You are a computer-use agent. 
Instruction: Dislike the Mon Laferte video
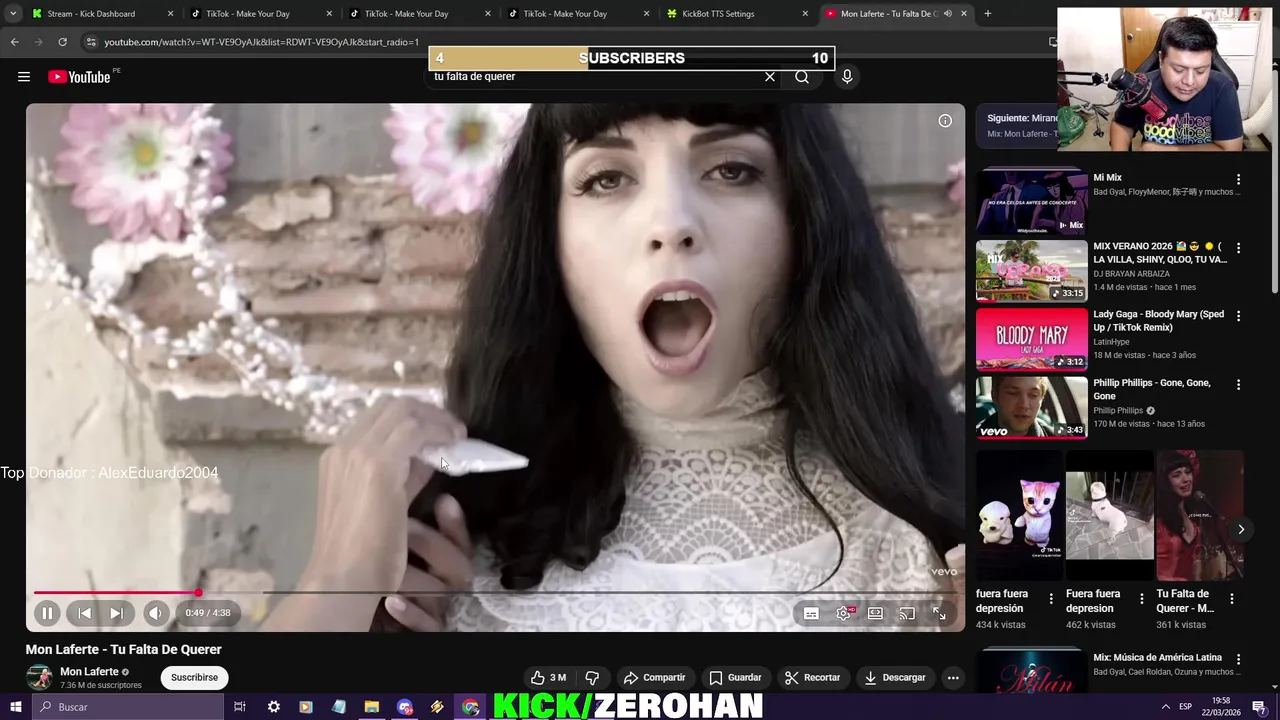592,677
